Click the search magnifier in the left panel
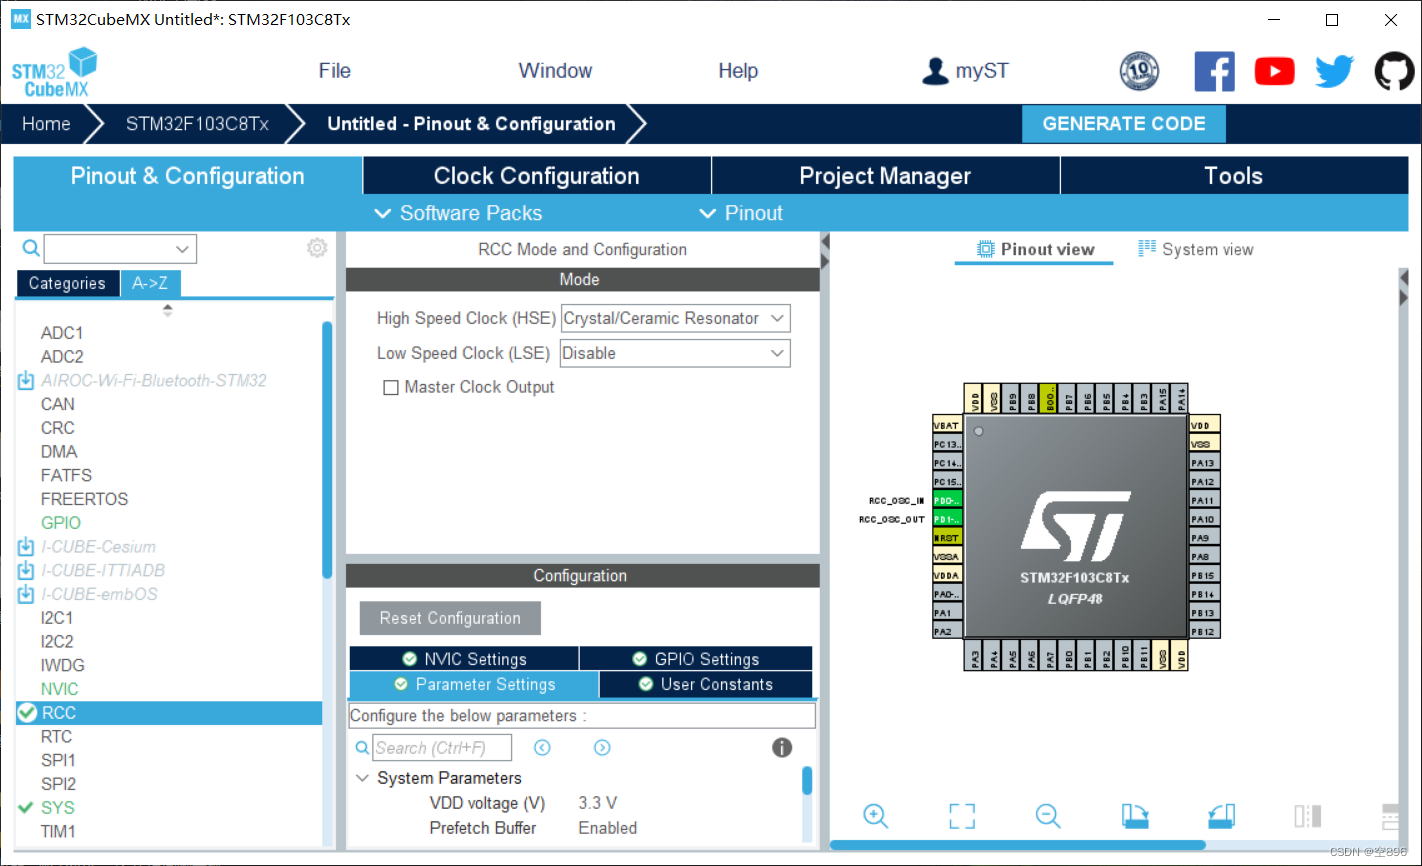Screen dimensions: 1422x866 click(x=31, y=248)
